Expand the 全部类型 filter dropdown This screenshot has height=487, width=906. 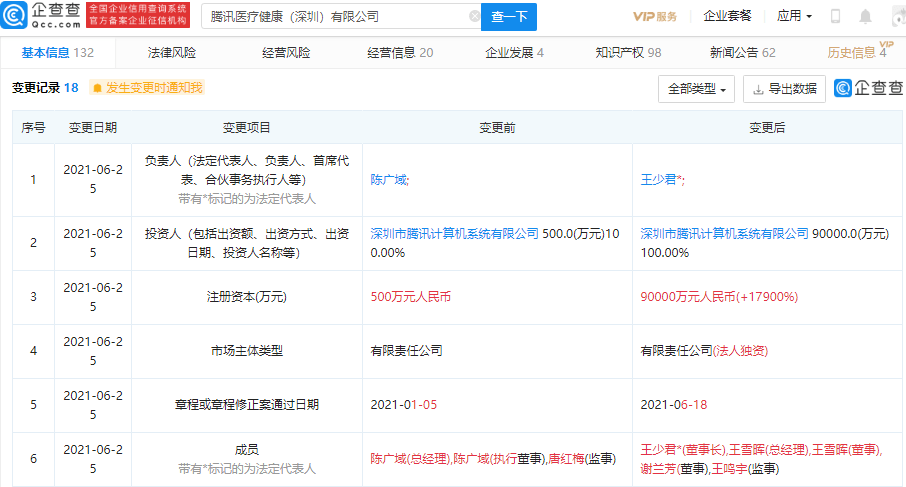click(x=696, y=89)
